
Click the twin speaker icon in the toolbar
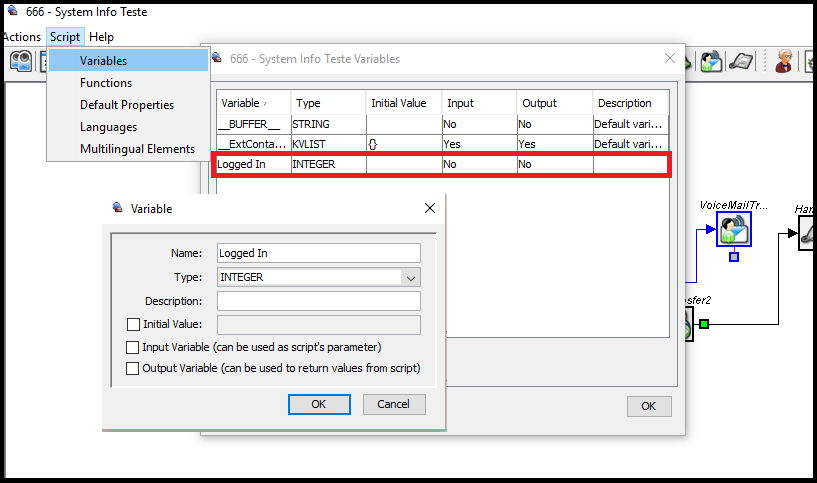point(21,61)
